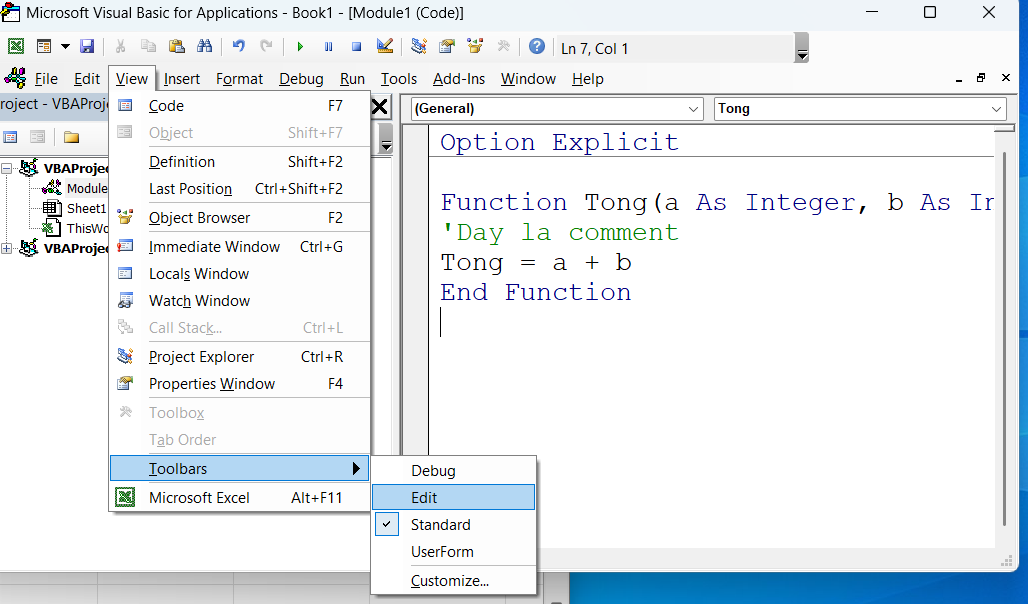Open the Debug menu in the menu bar
This screenshot has width=1028, height=604.
(301, 79)
